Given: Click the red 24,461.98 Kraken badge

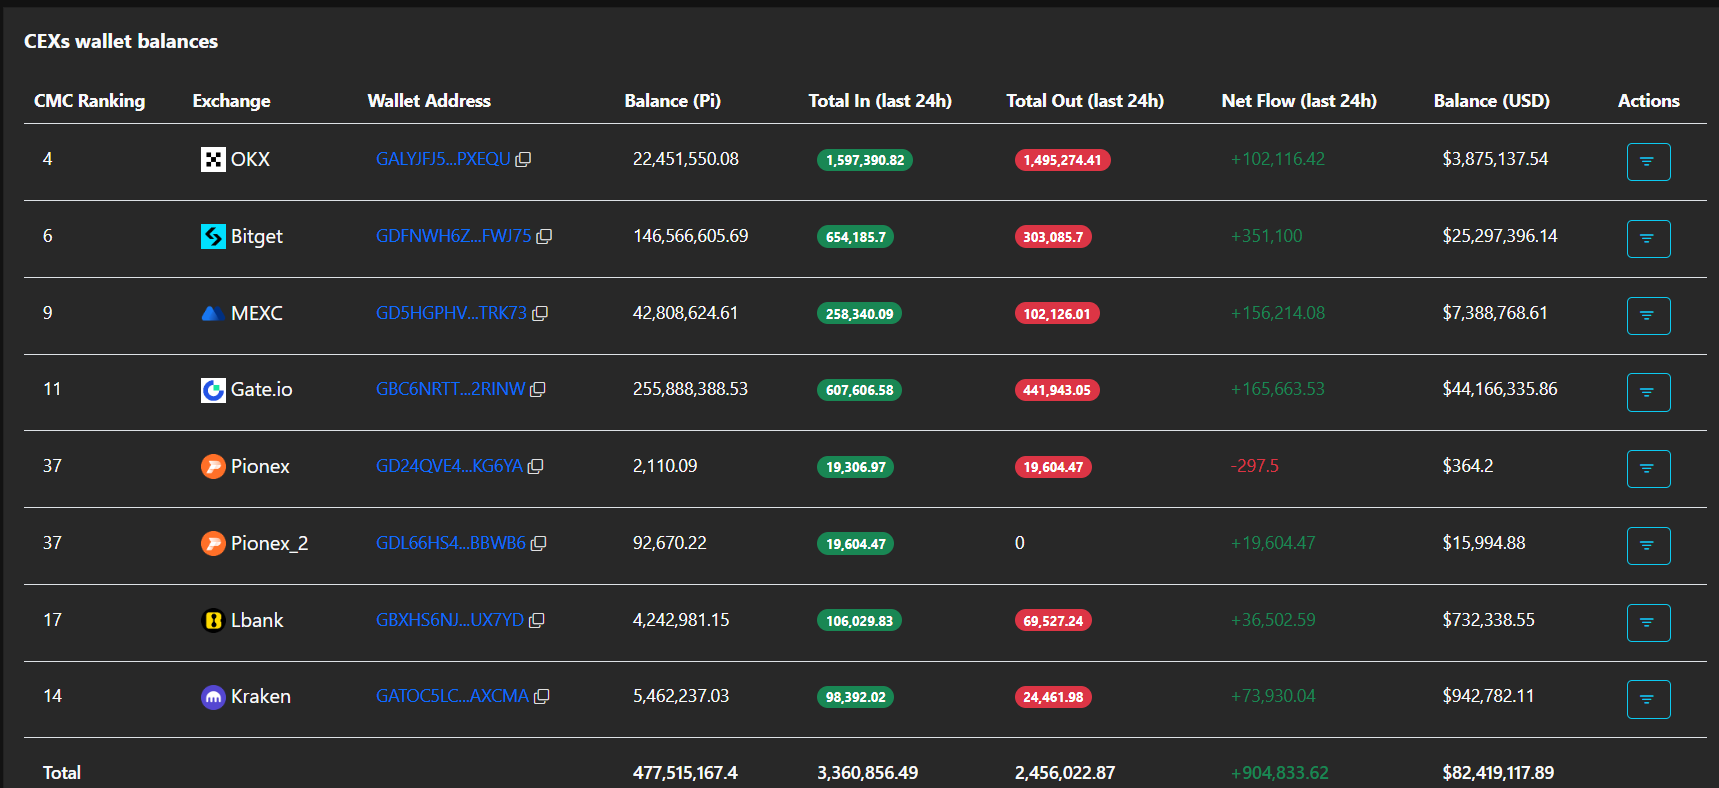Looking at the screenshot, I should (x=1053, y=698).
